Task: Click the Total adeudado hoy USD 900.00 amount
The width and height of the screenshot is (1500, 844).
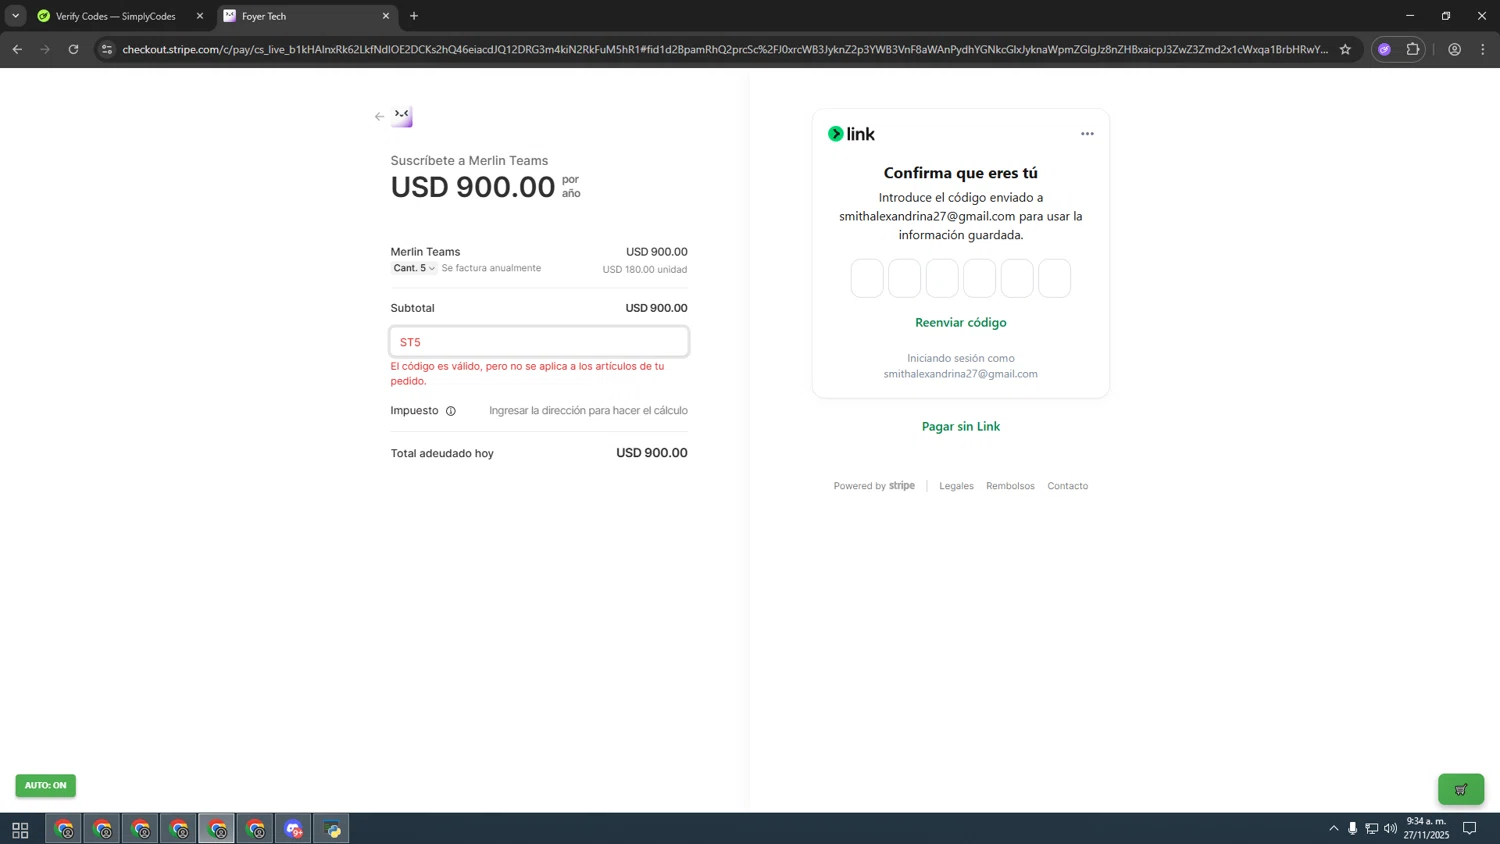Action: [x=651, y=453]
